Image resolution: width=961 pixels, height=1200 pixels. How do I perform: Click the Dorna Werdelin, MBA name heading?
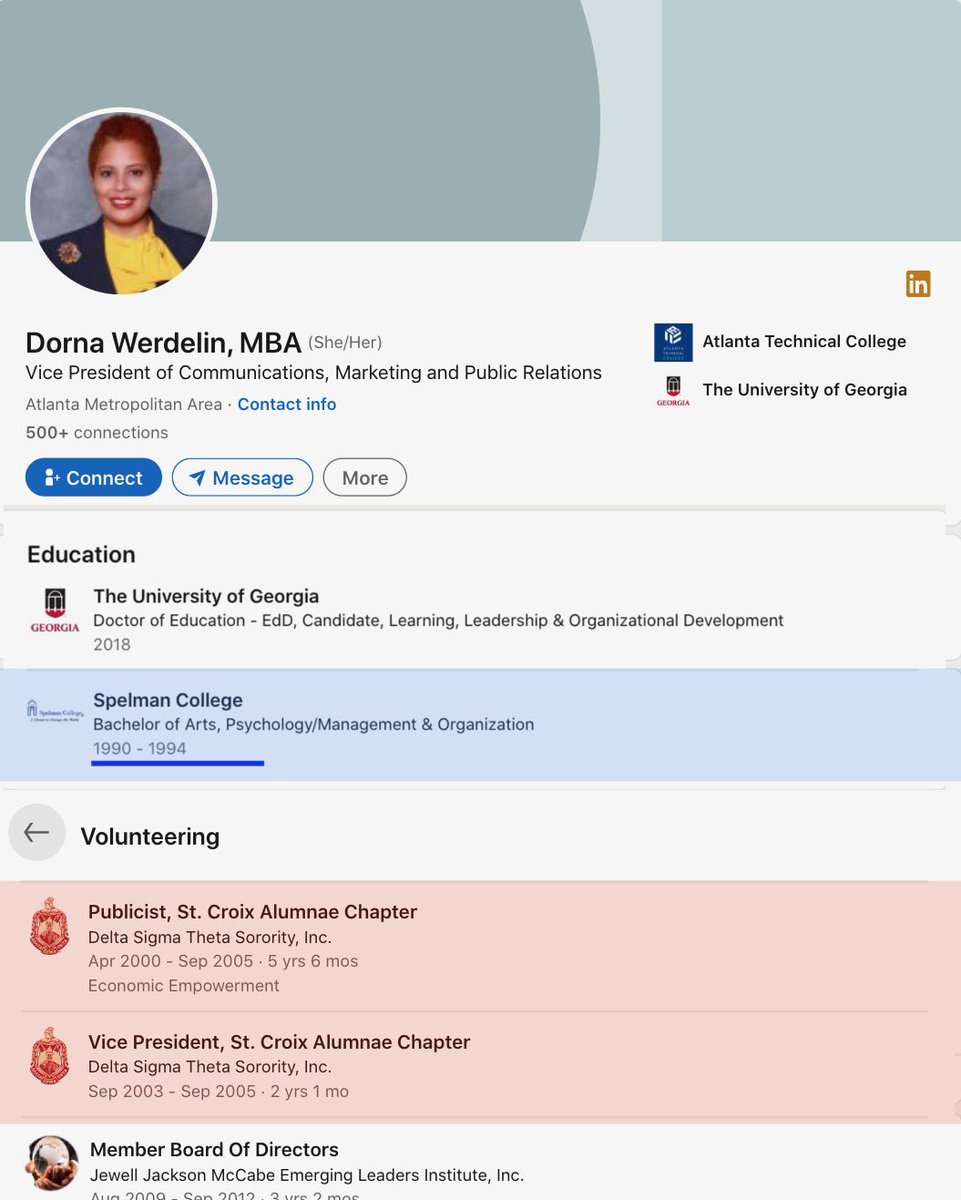(x=163, y=343)
